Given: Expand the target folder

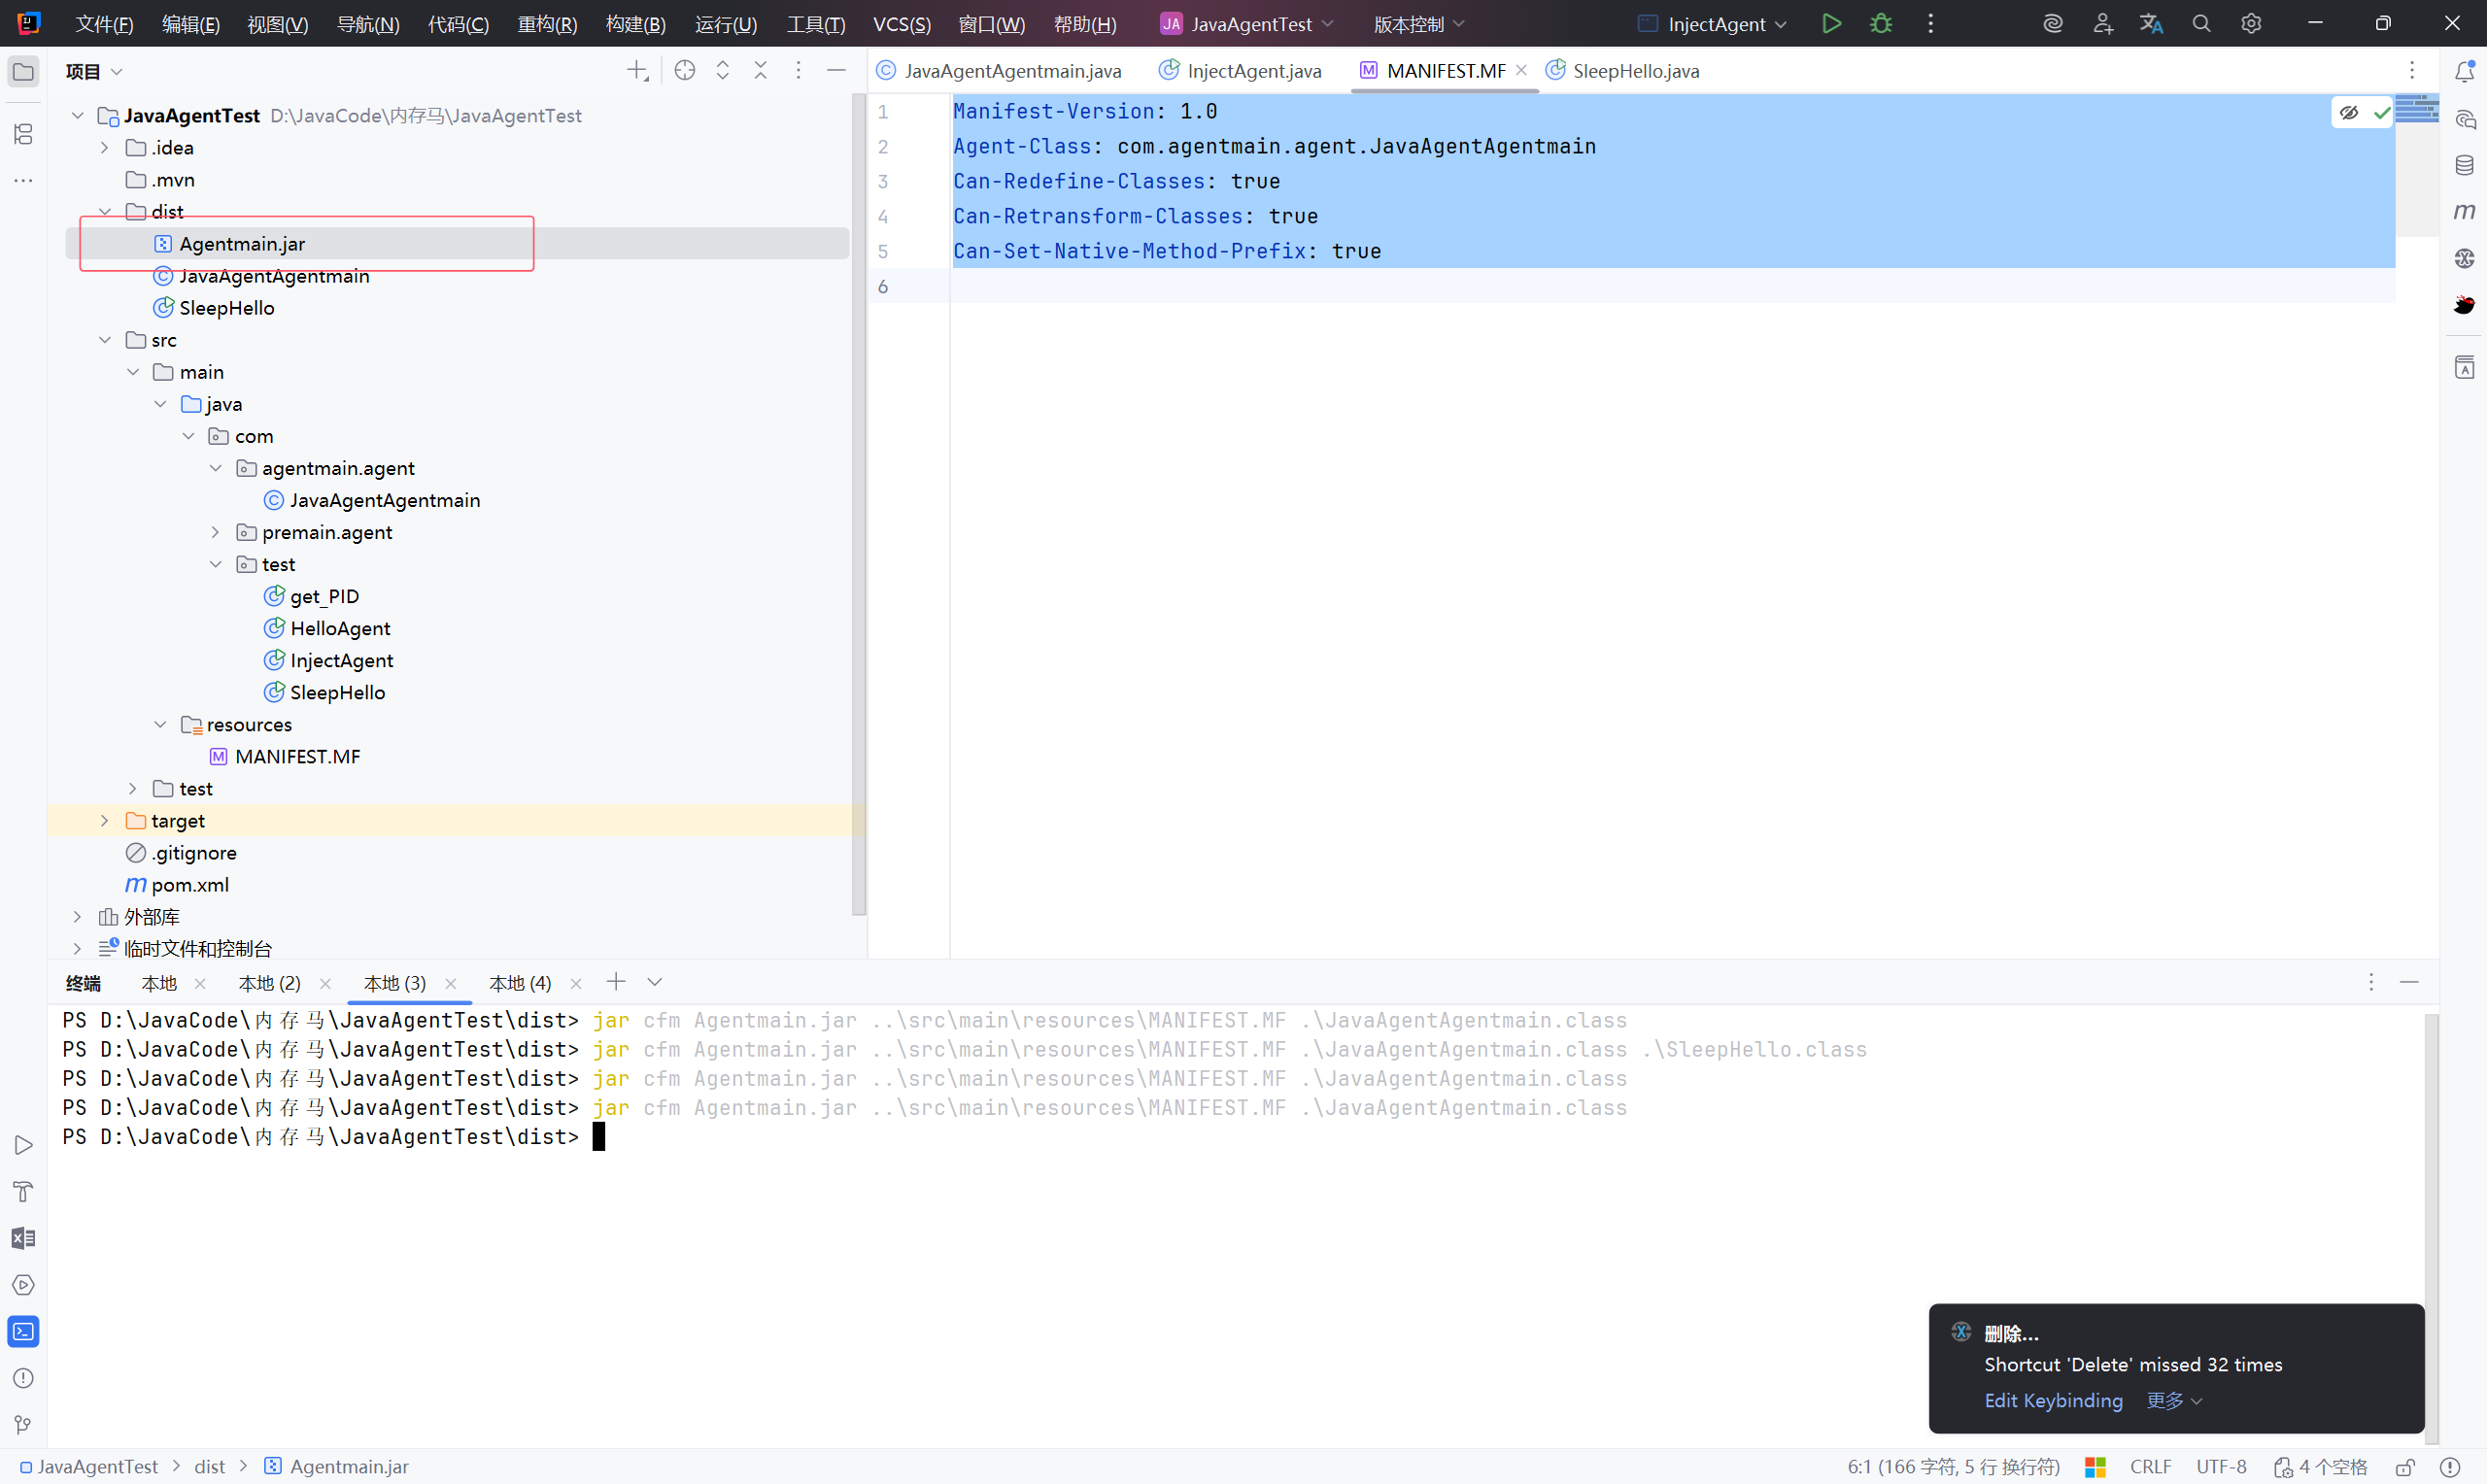Looking at the screenshot, I should coord(105,821).
